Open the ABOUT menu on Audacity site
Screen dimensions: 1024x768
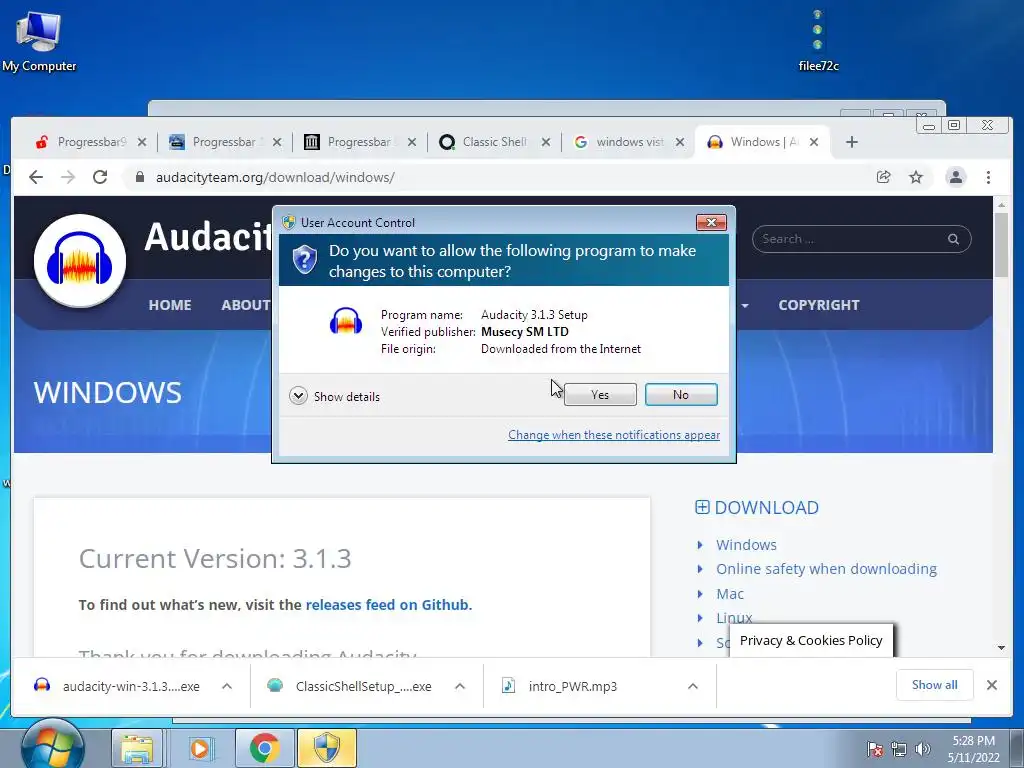click(246, 305)
